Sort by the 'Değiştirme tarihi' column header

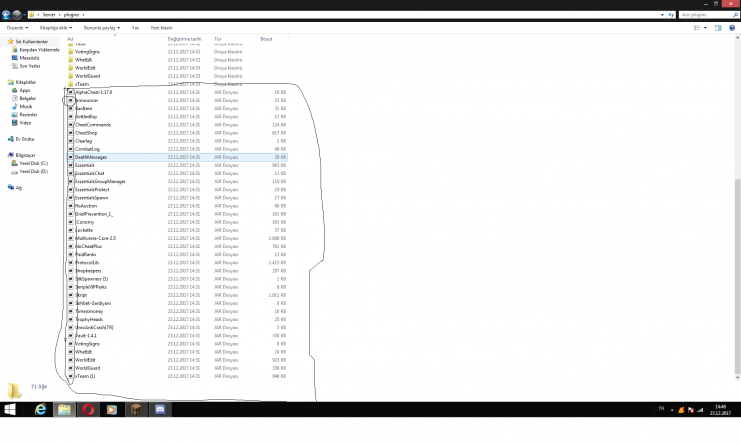pyautogui.click(x=184, y=39)
